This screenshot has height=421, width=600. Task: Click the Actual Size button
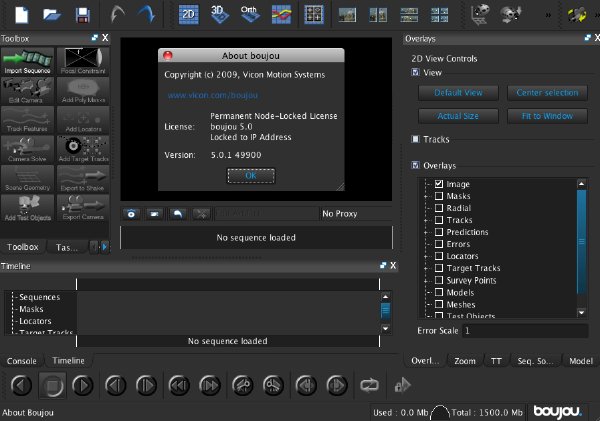458,116
